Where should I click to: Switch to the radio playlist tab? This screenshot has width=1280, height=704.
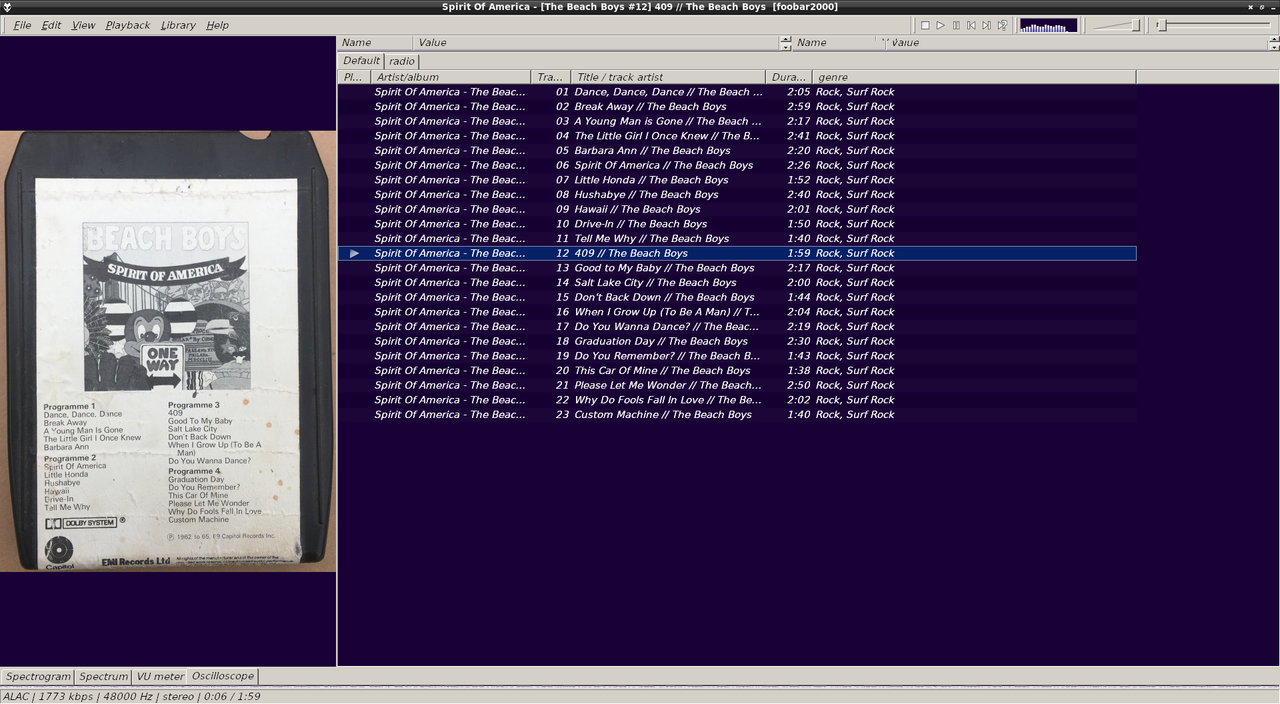(x=402, y=61)
